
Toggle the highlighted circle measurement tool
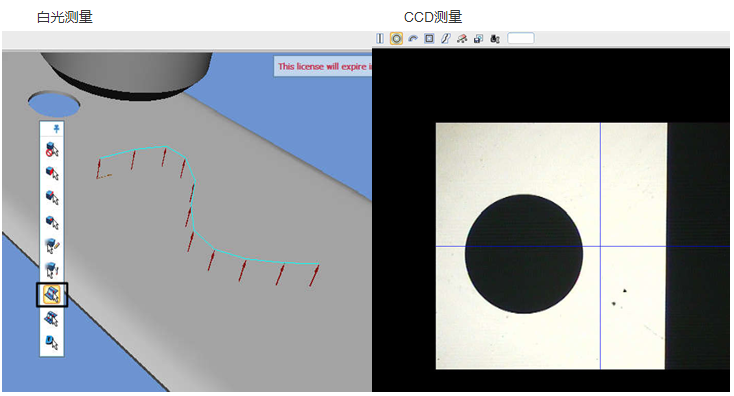(x=396, y=38)
